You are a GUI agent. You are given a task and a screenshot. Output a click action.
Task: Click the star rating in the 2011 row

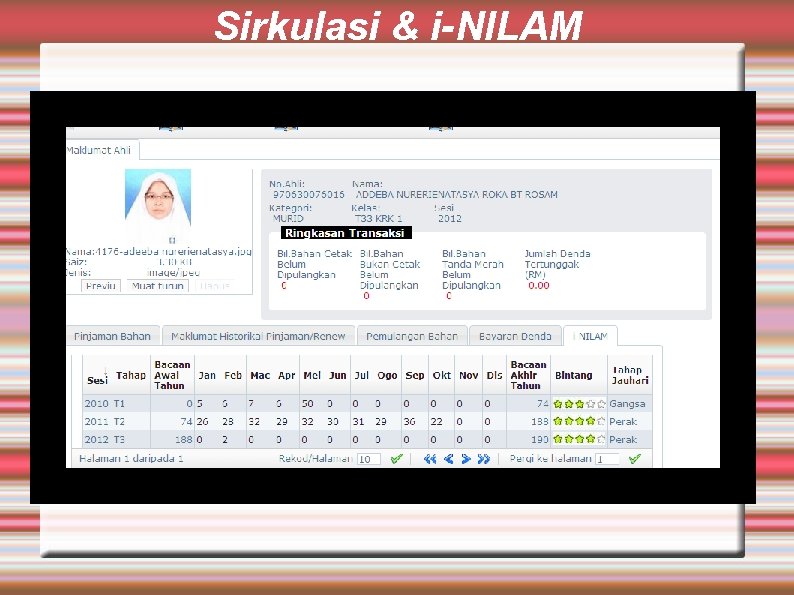click(x=579, y=421)
